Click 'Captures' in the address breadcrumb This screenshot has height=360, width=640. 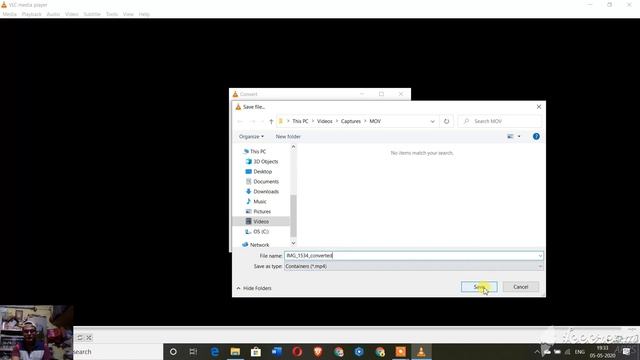coord(351,121)
